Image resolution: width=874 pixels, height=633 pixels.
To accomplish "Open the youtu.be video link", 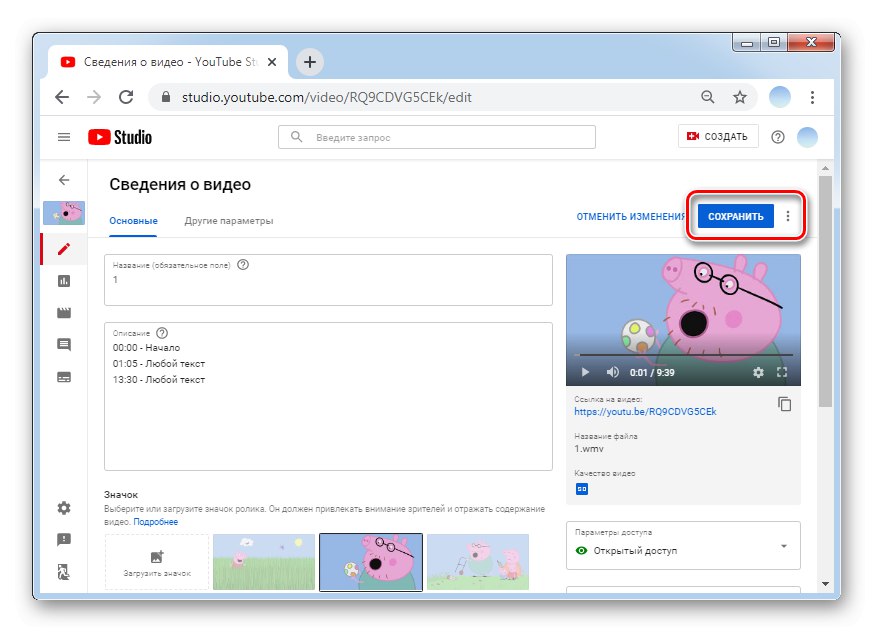I will pyautogui.click(x=645, y=412).
